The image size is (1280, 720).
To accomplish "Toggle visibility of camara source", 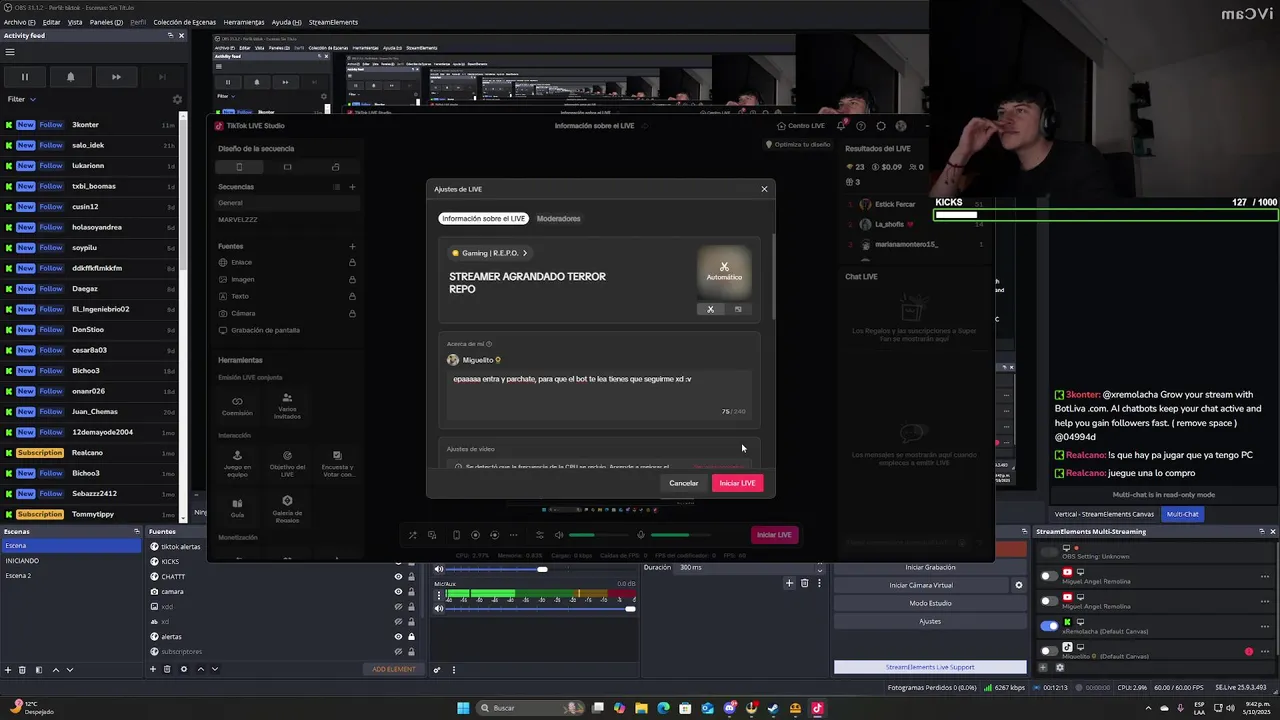I will click(x=398, y=591).
